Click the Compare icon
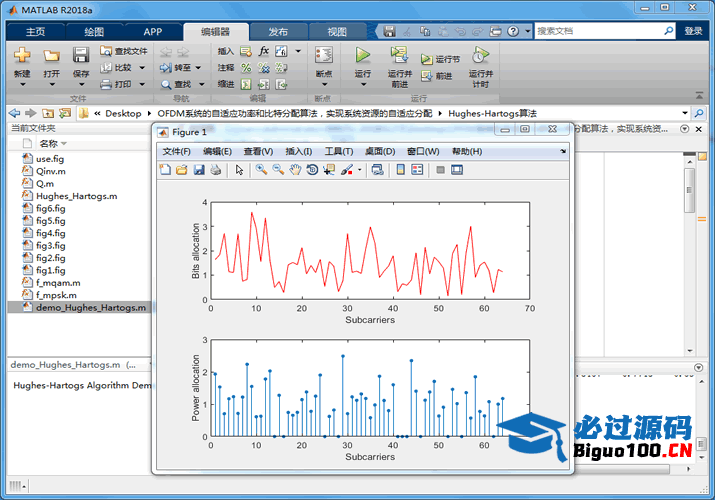The height and width of the screenshot is (500, 715). pyautogui.click(x=106, y=67)
